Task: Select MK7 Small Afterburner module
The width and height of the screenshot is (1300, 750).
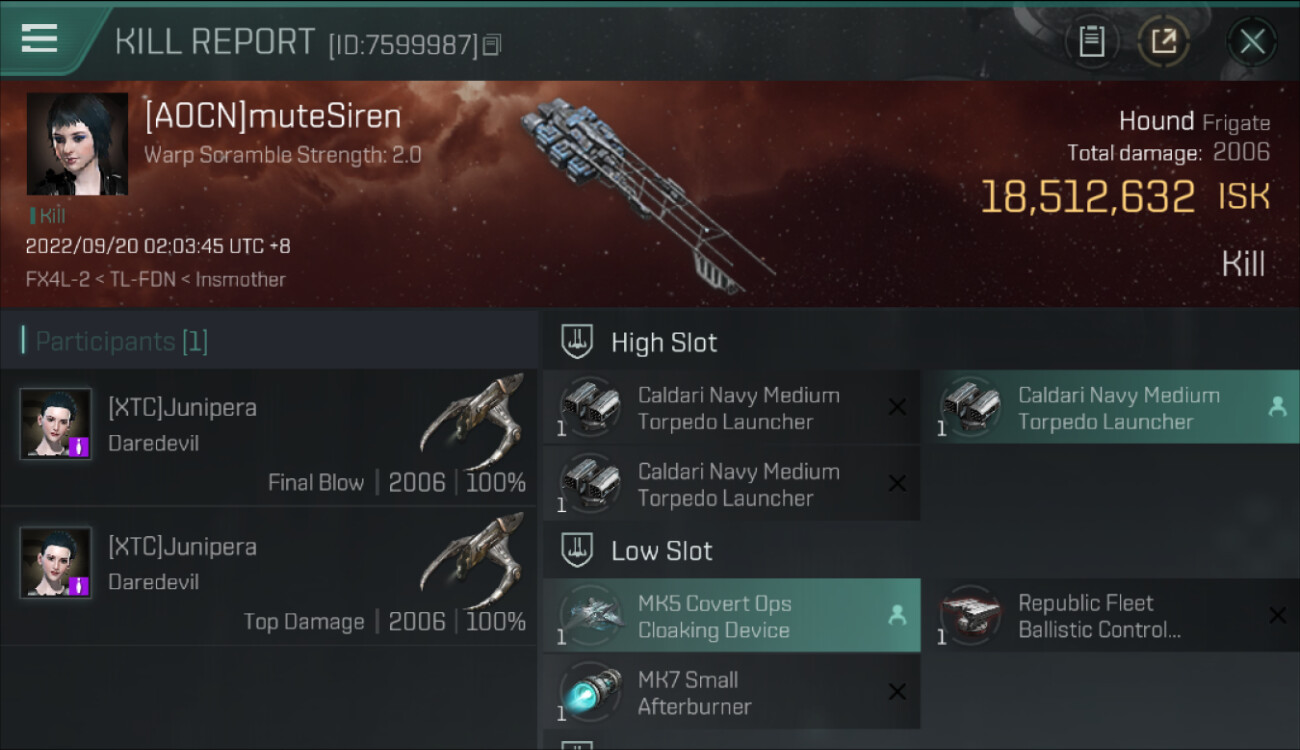Action: click(x=732, y=692)
